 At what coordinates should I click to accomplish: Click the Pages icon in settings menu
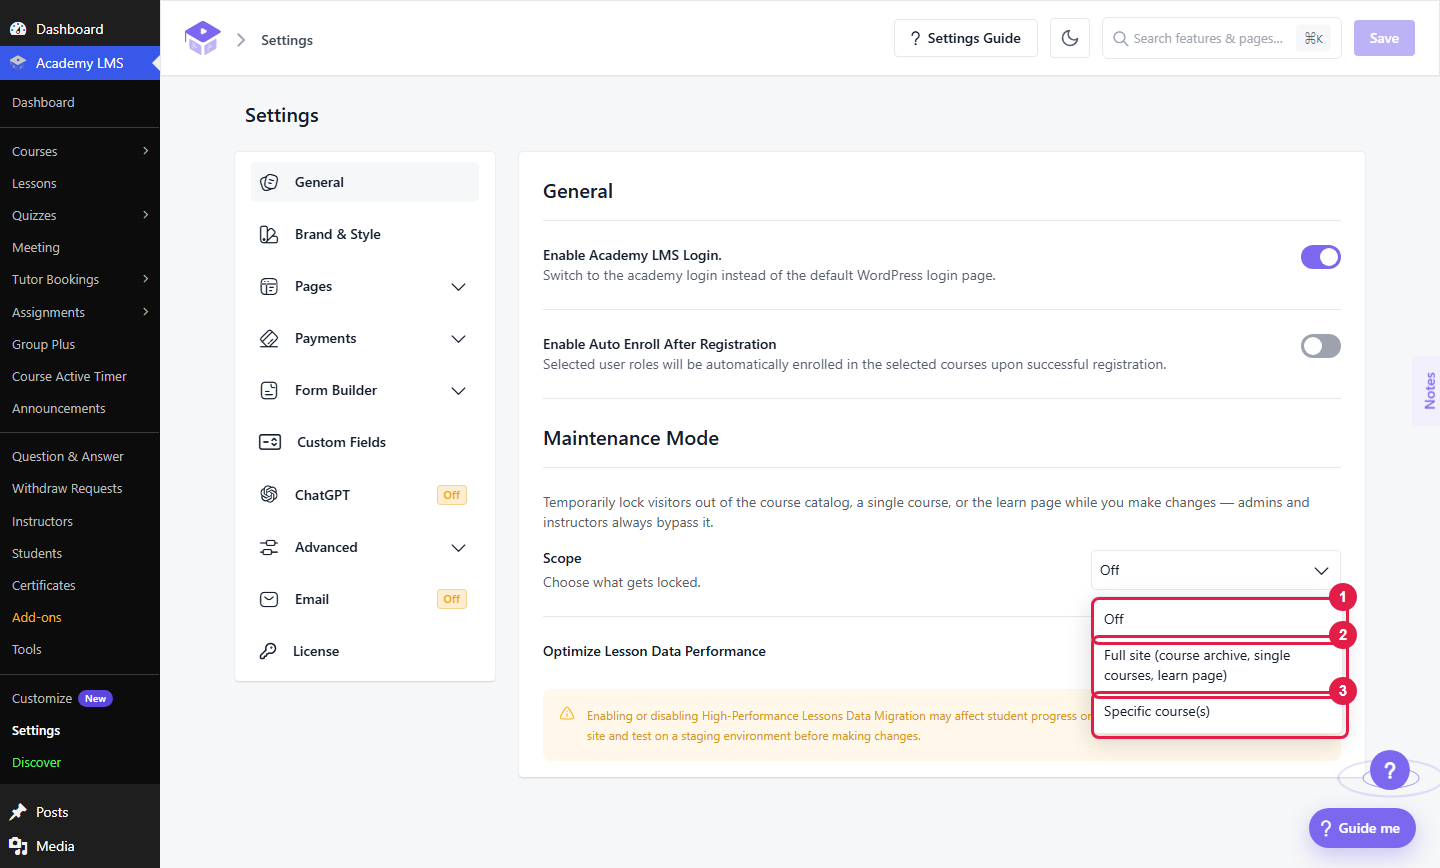point(269,287)
